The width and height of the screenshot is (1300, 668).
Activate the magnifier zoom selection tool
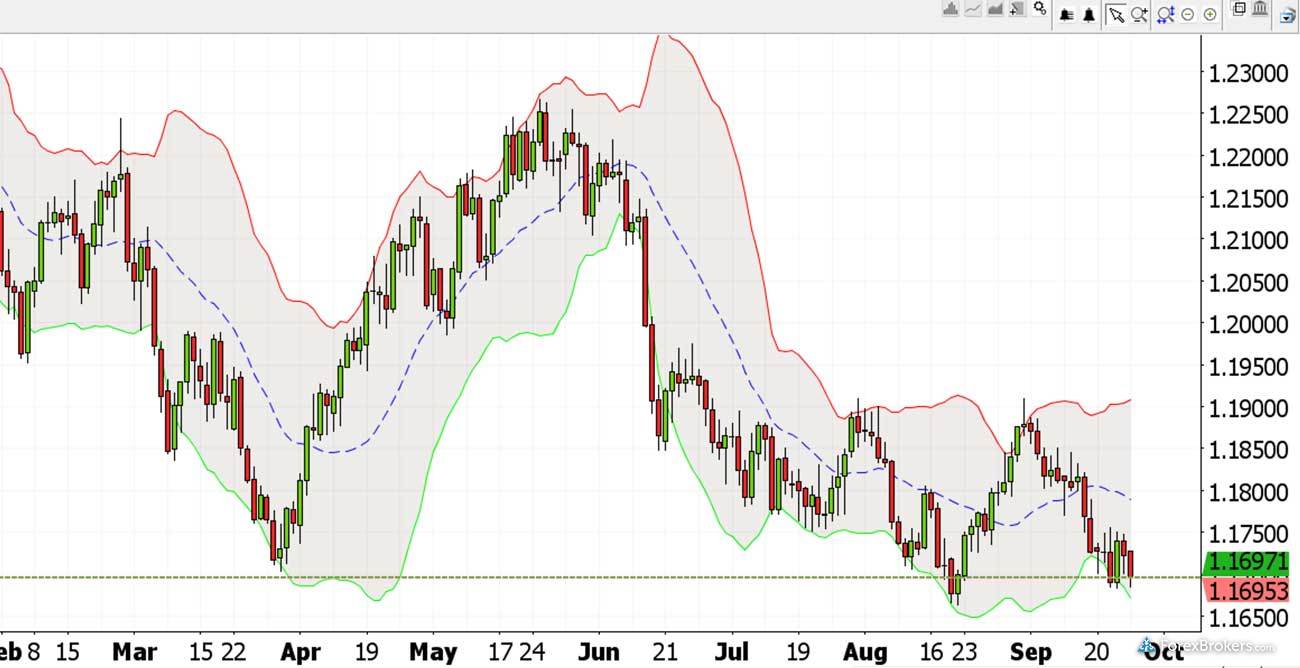(1139, 13)
